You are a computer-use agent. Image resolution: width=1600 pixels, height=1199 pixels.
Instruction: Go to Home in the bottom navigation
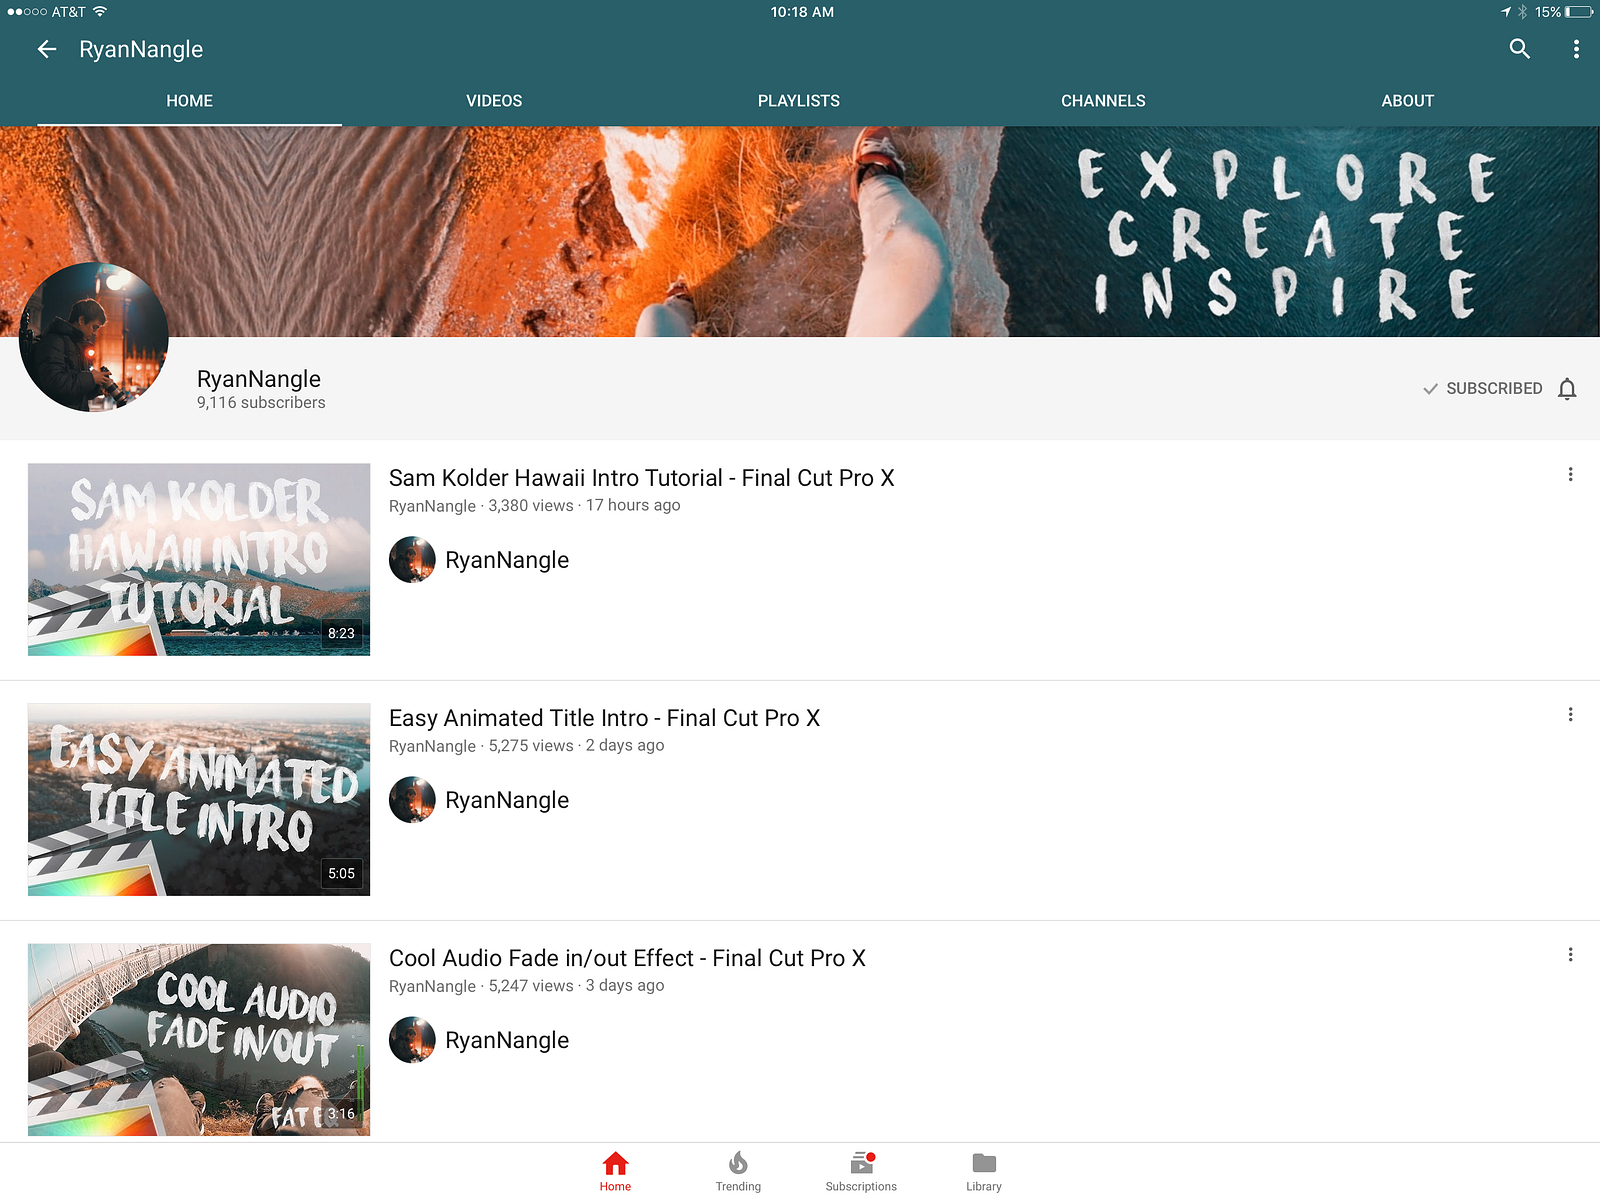615,1171
